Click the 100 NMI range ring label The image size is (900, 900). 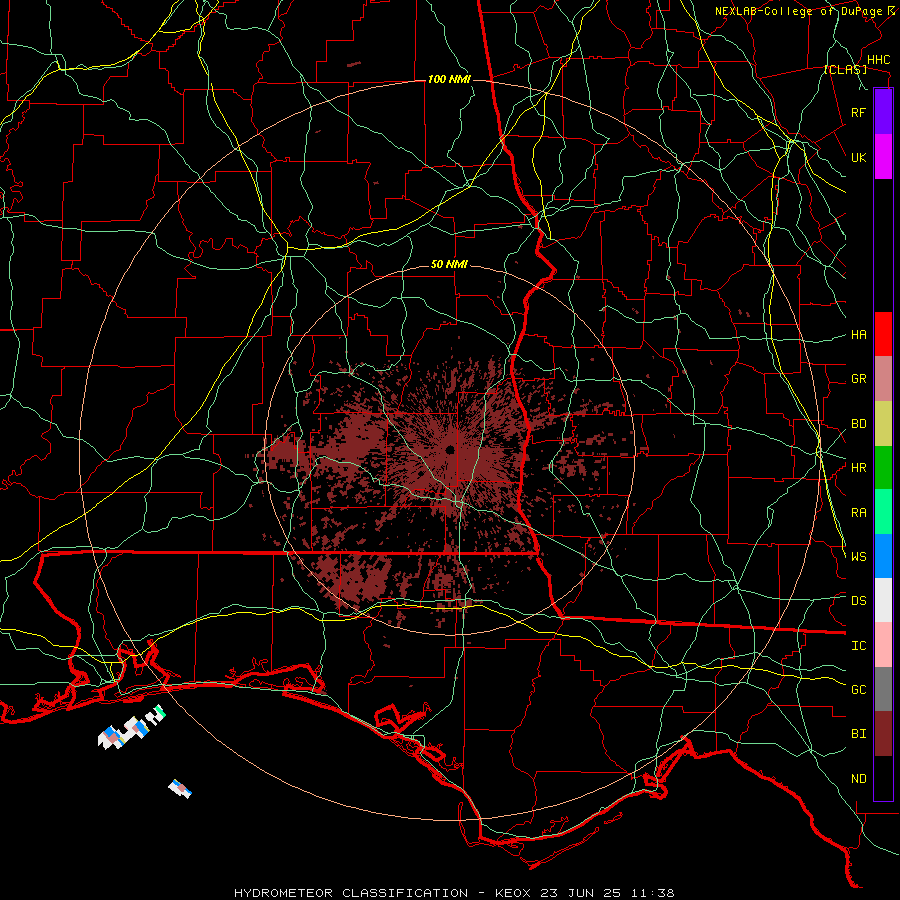[x=449, y=79]
